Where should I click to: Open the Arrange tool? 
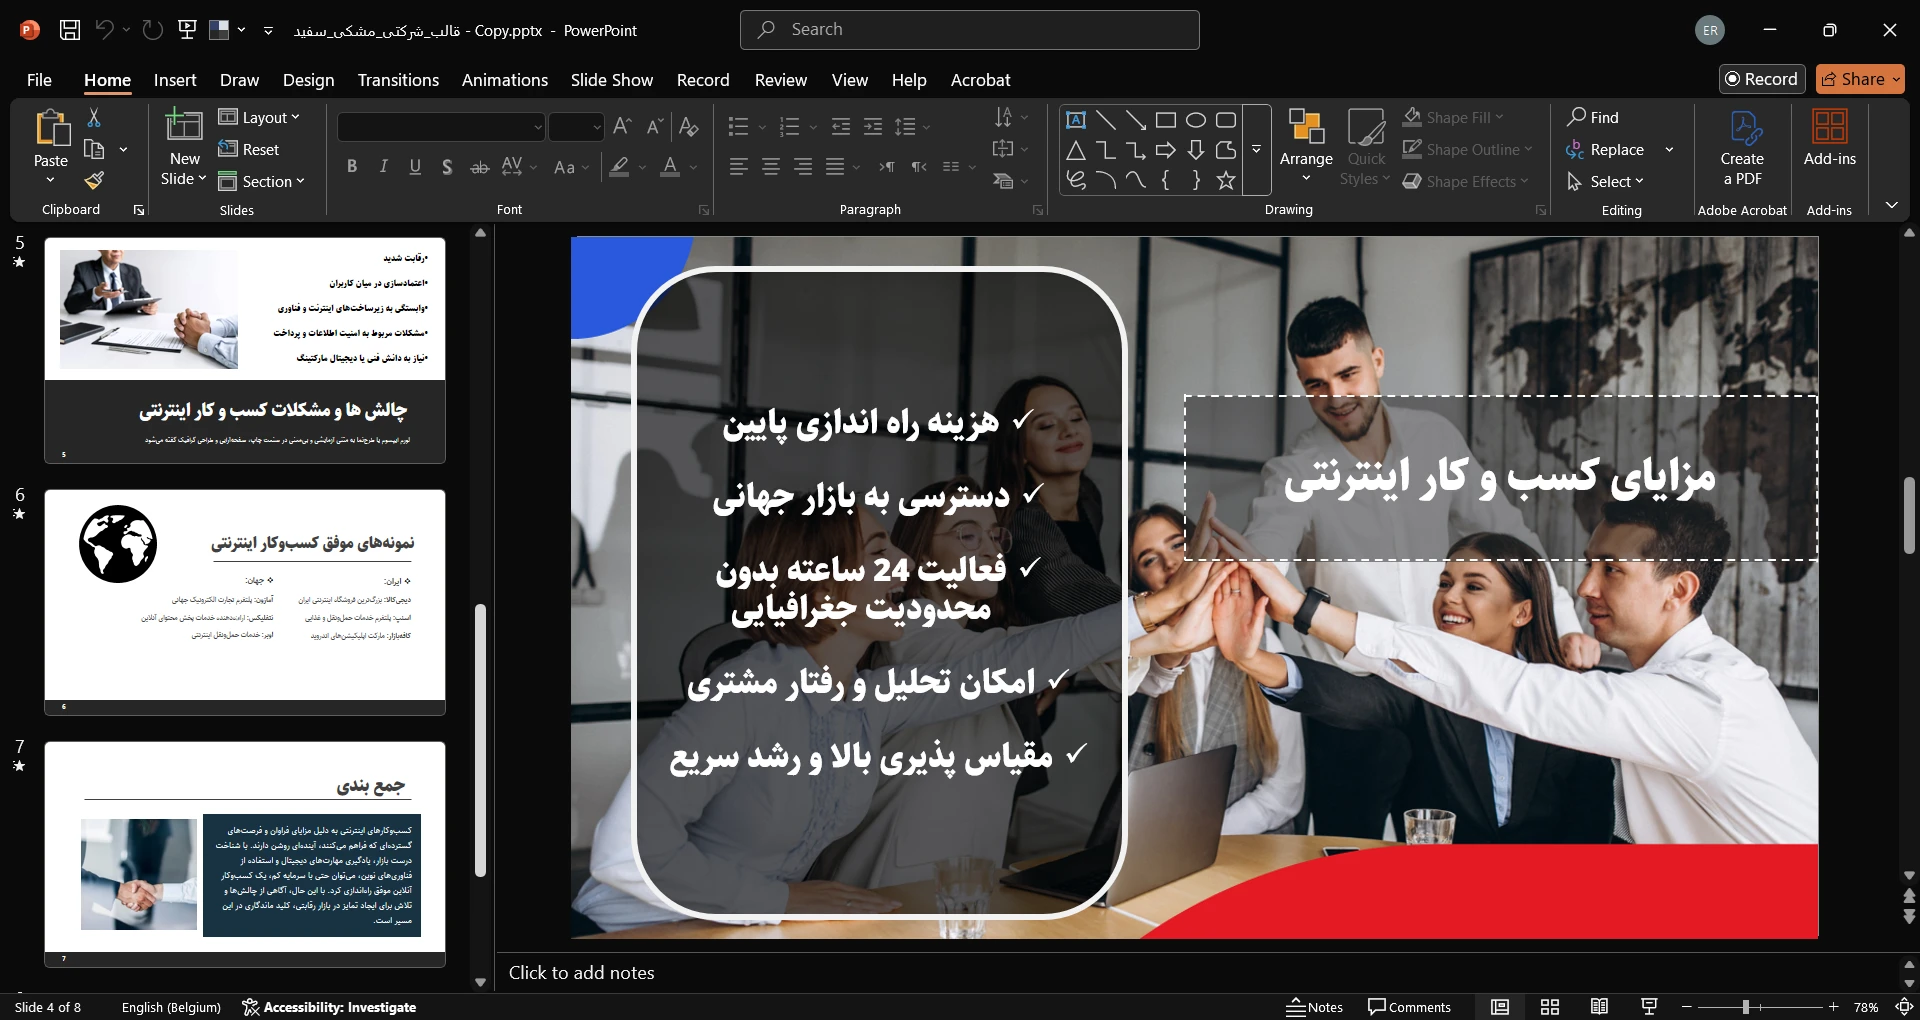(x=1306, y=148)
